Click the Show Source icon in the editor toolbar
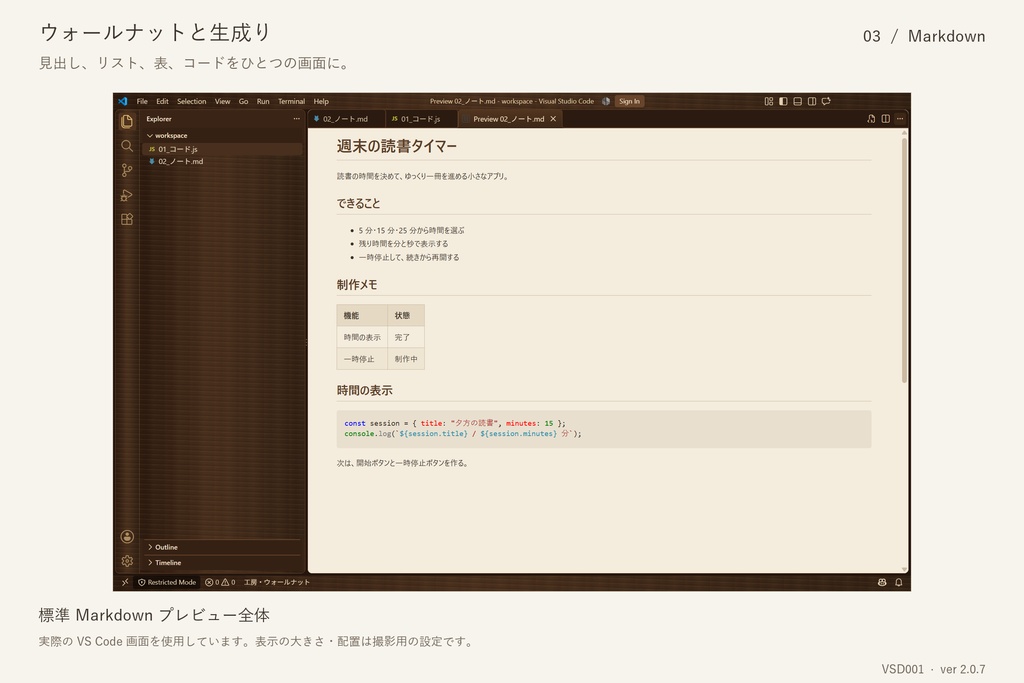The height and width of the screenshot is (683, 1024). coord(871,119)
